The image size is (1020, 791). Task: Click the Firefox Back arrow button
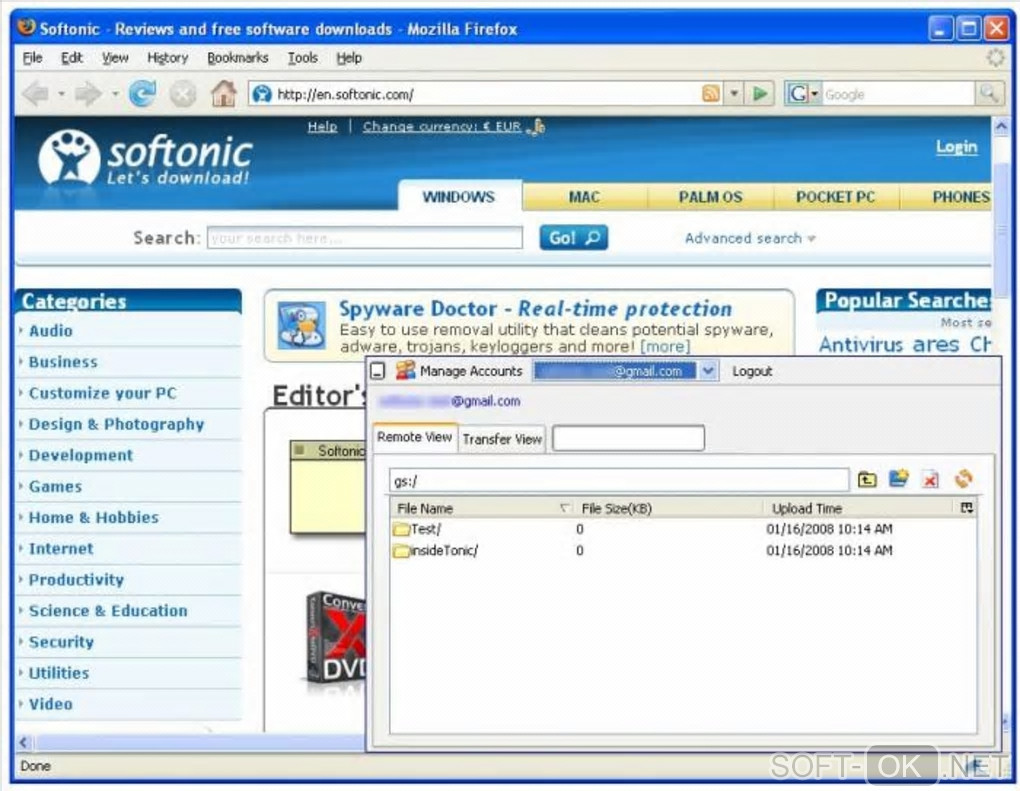point(36,94)
